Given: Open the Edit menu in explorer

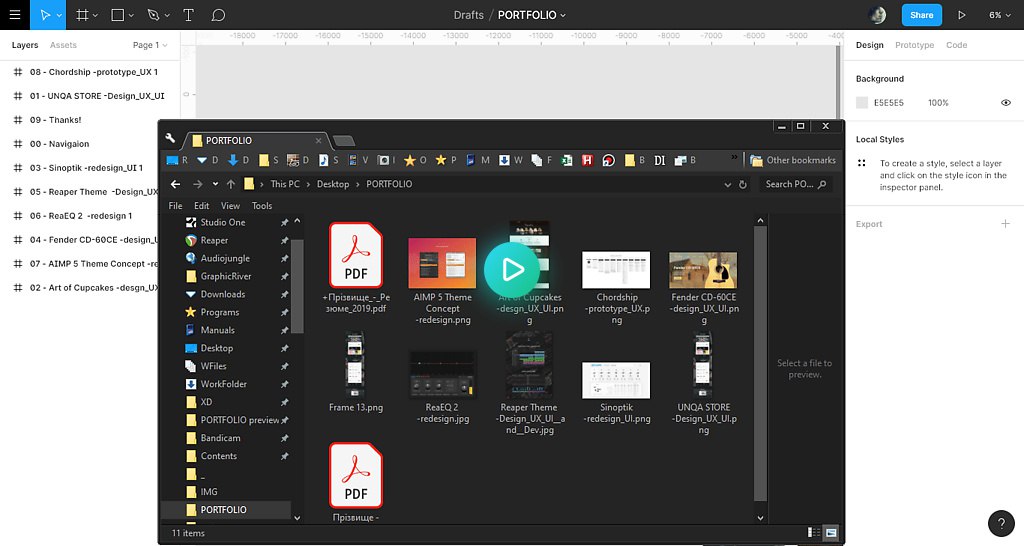Looking at the screenshot, I should [201, 206].
